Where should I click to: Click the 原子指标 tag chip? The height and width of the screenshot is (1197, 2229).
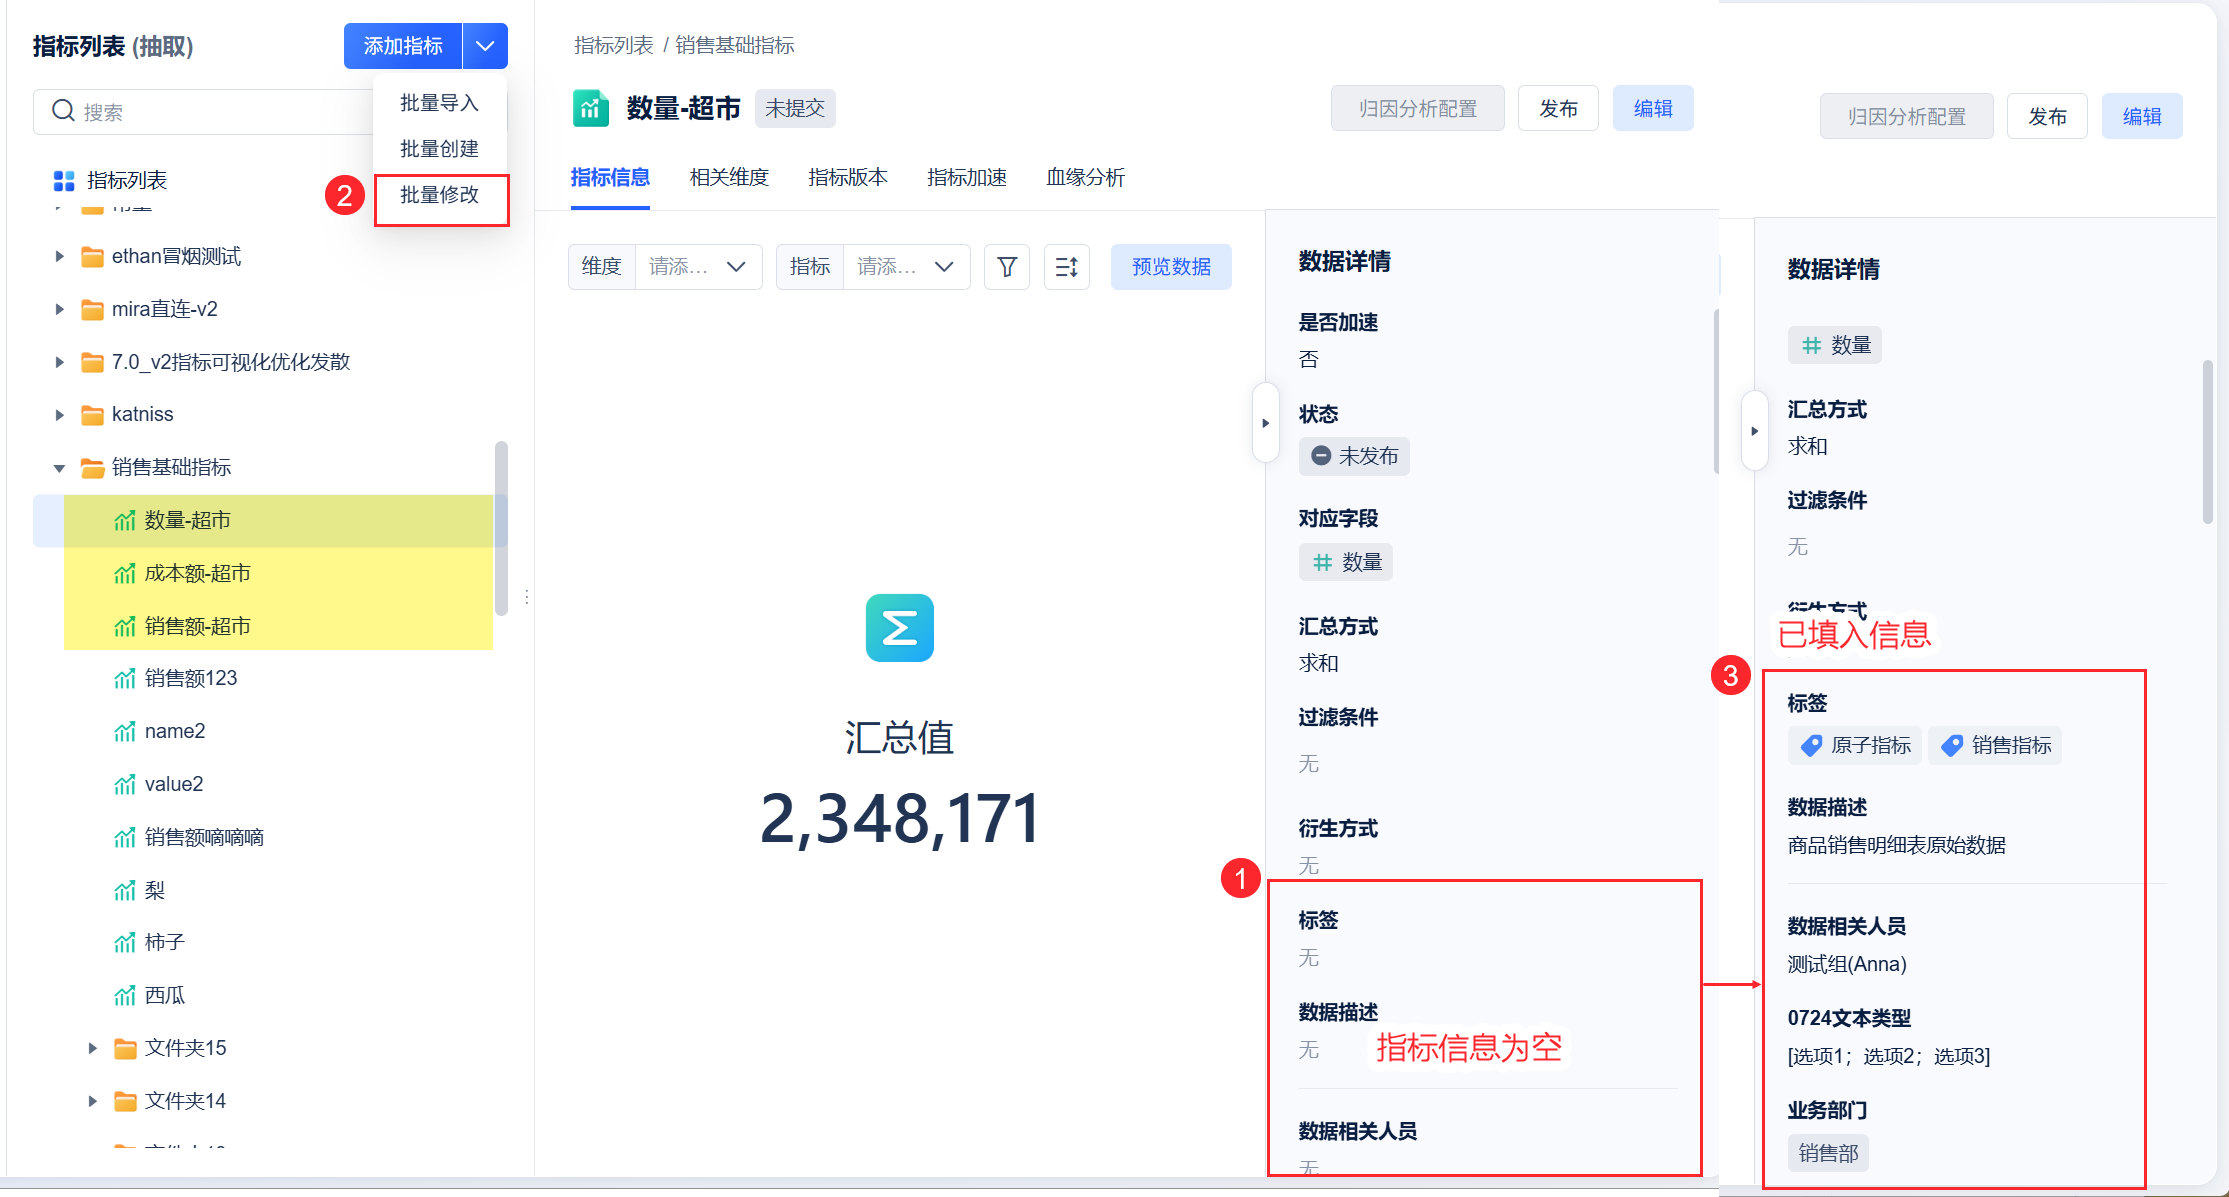pos(1855,745)
